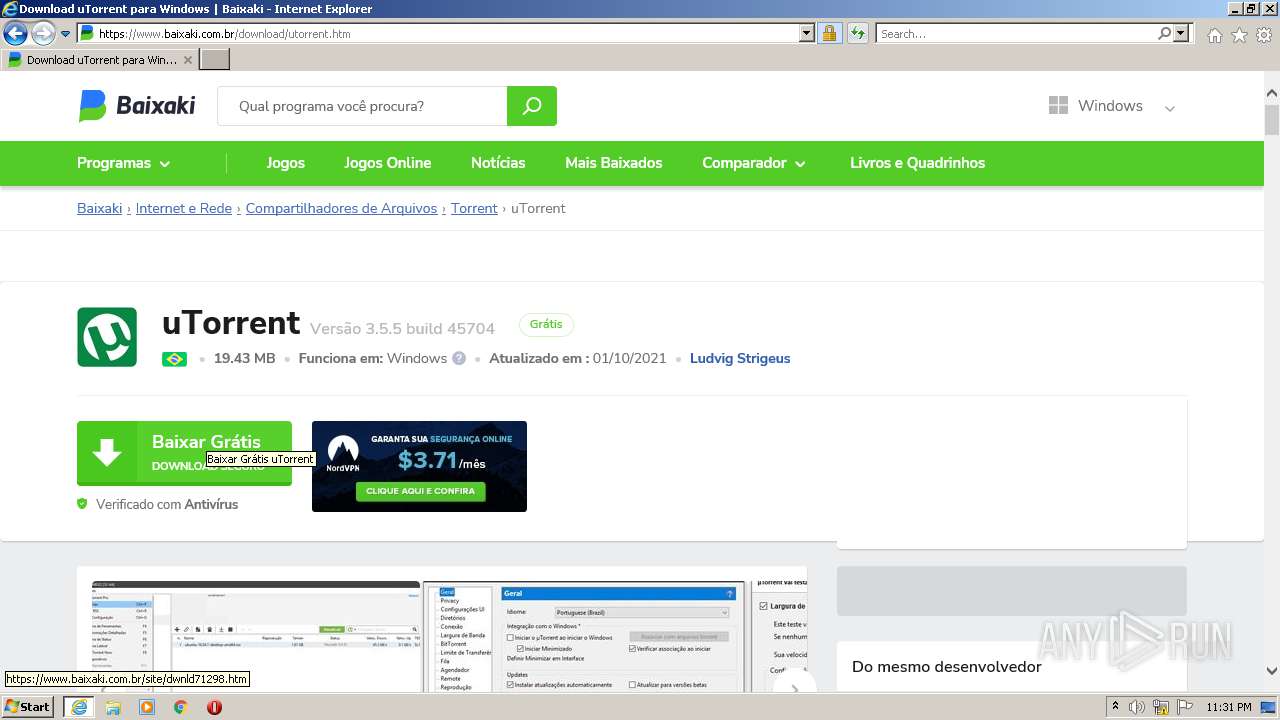Image resolution: width=1280 pixels, height=720 pixels.
Task: Click the address bar URL field
Action: [438, 33]
